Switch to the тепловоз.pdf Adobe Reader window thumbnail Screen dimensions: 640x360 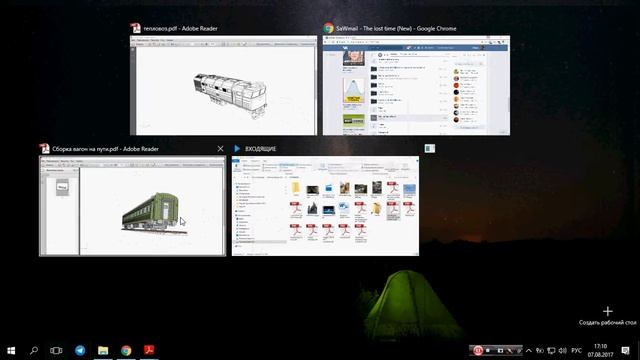point(223,85)
